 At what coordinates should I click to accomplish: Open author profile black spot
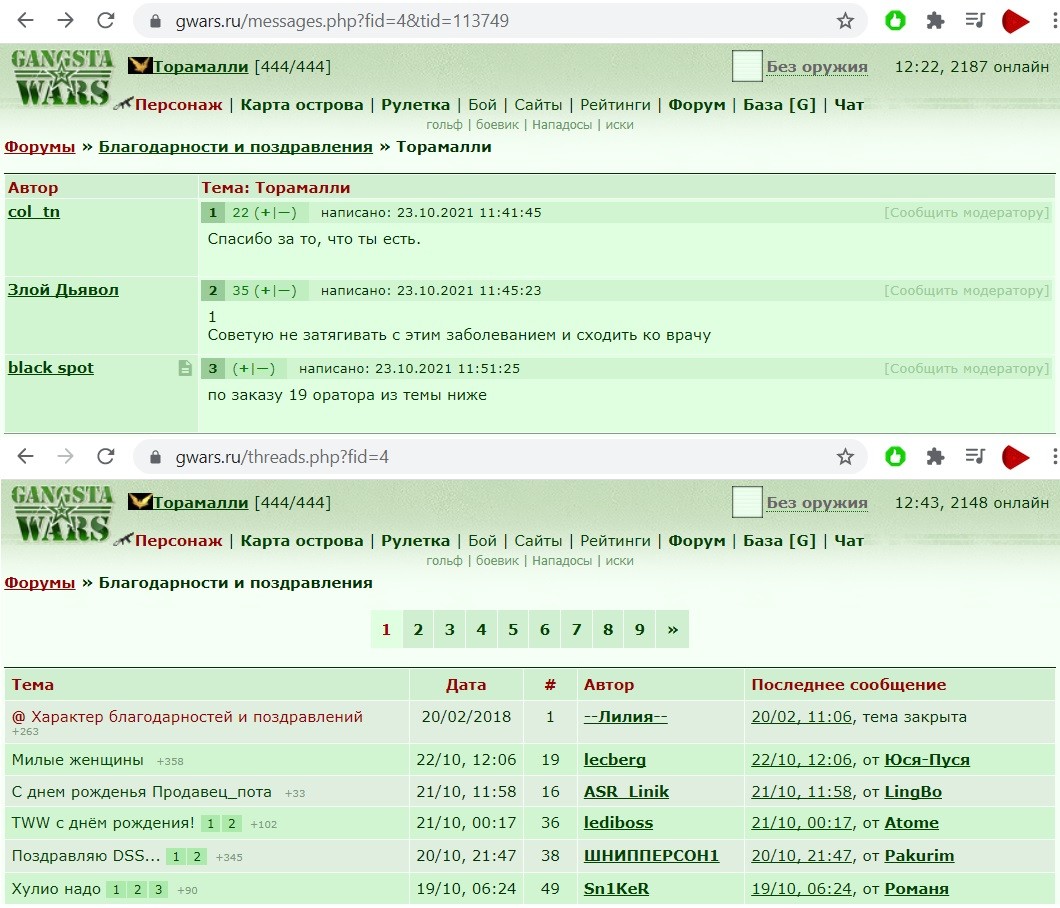[x=51, y=368]
